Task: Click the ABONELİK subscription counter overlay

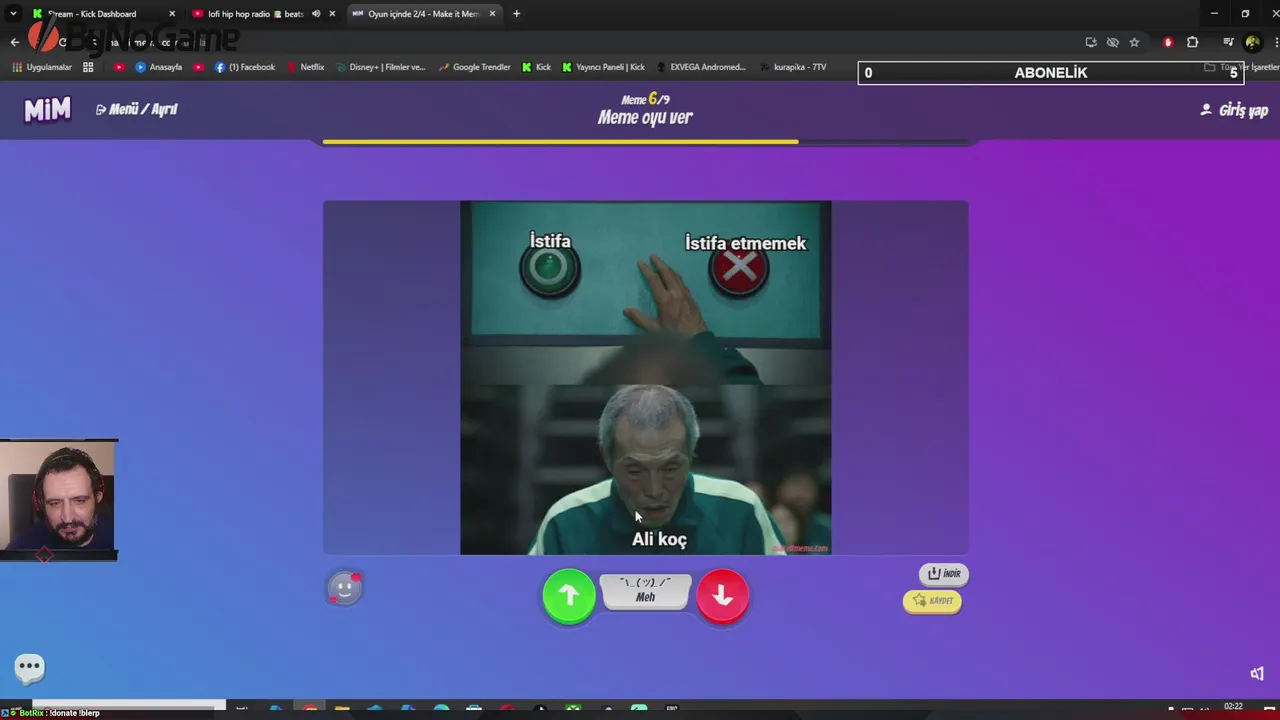Action: point(1050,73)
